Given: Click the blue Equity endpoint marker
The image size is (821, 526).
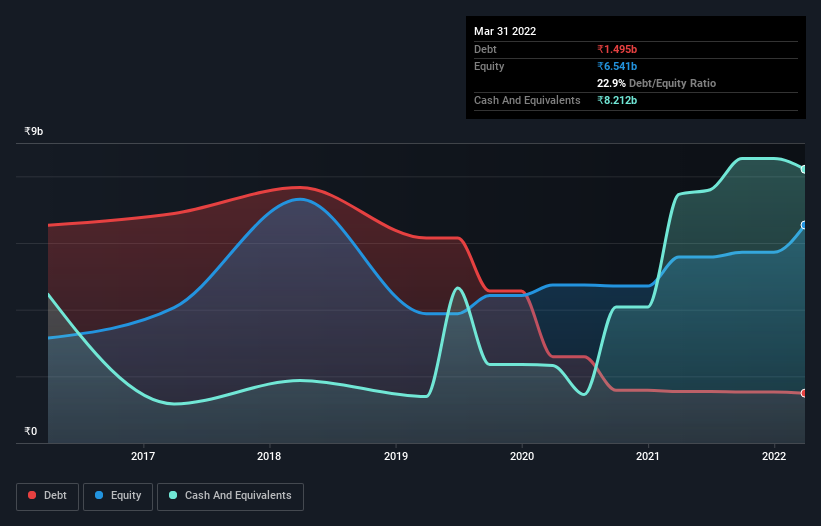Looking at the screenshot, I should click(x=804, y=225).
